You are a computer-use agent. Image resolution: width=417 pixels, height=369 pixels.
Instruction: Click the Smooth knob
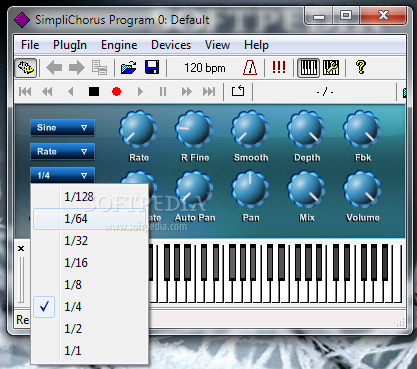[250, 129]
